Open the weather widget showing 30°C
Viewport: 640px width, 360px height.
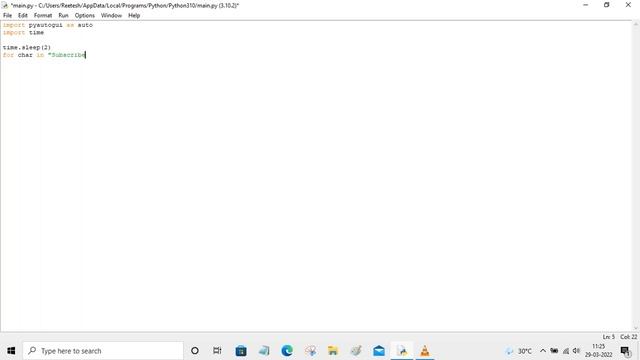coord(519,351)
